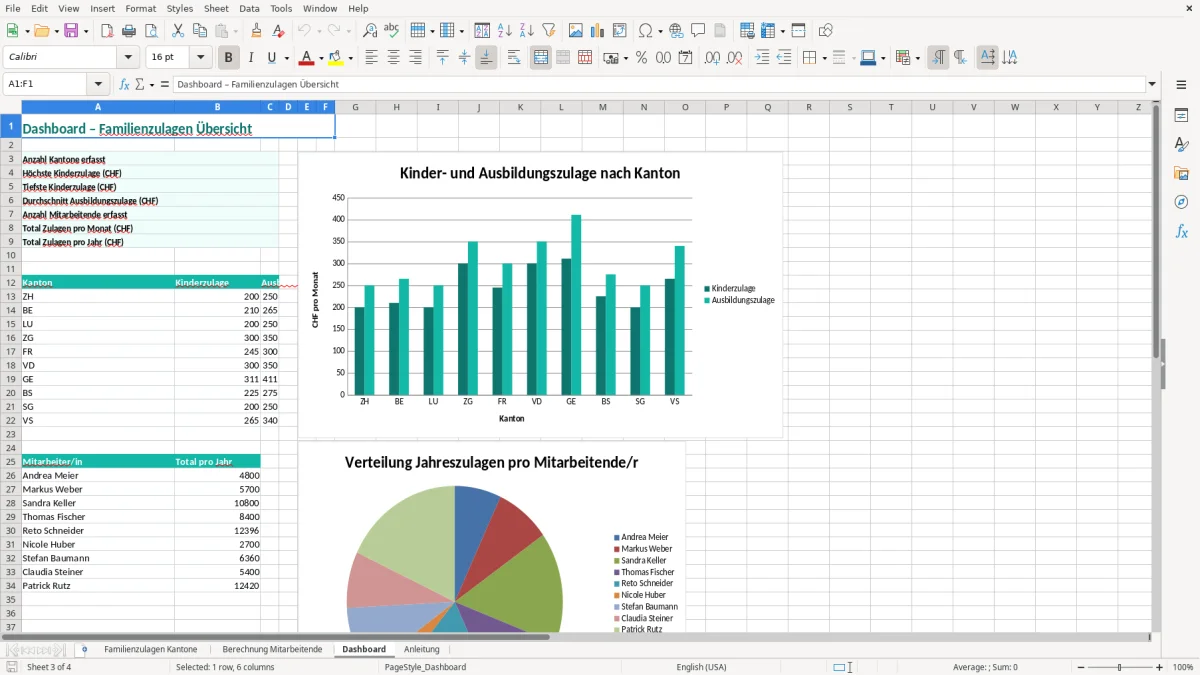Select the Clone Formatting paintbrush
1200x675 pixels.
pyautogui.click(x=257, y=31)
